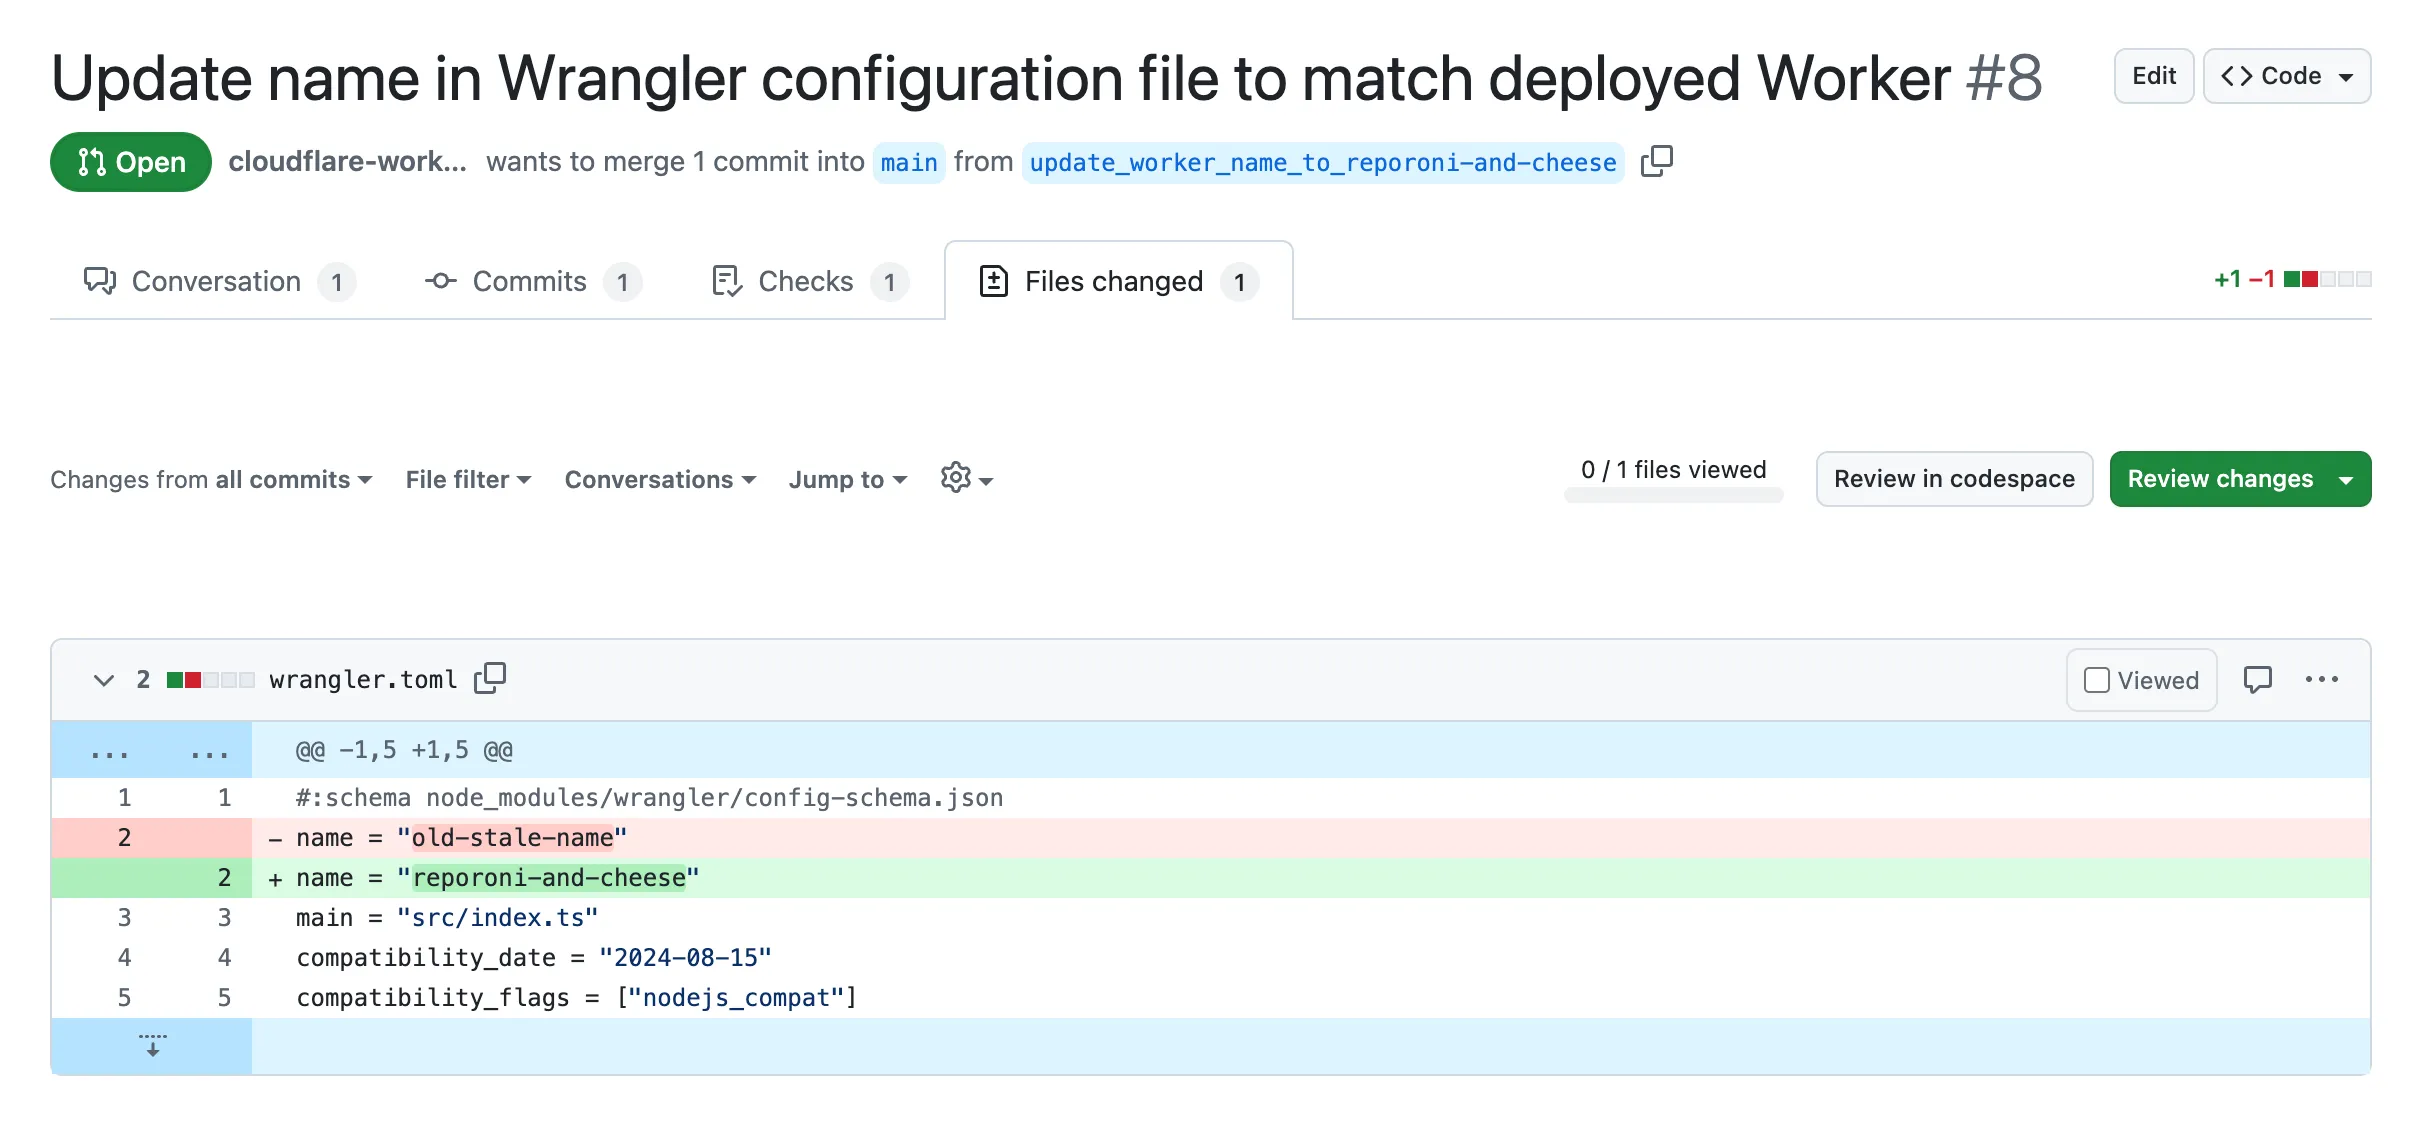
Task: Click the Review in codespace button
Action: pos(1954,479)
